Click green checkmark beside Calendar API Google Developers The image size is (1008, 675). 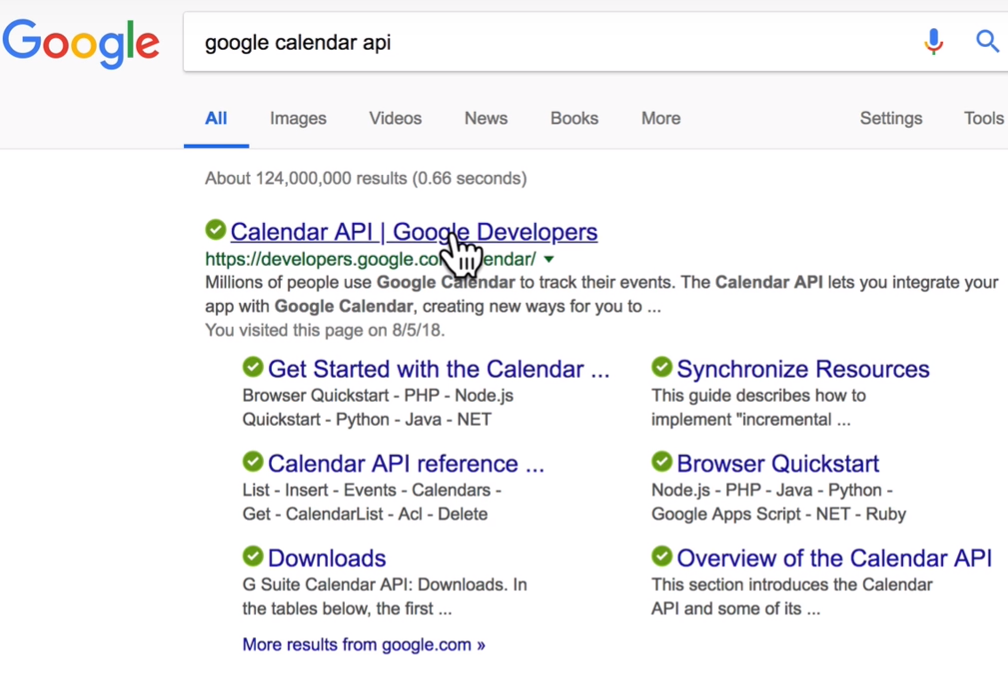[215, 230]
